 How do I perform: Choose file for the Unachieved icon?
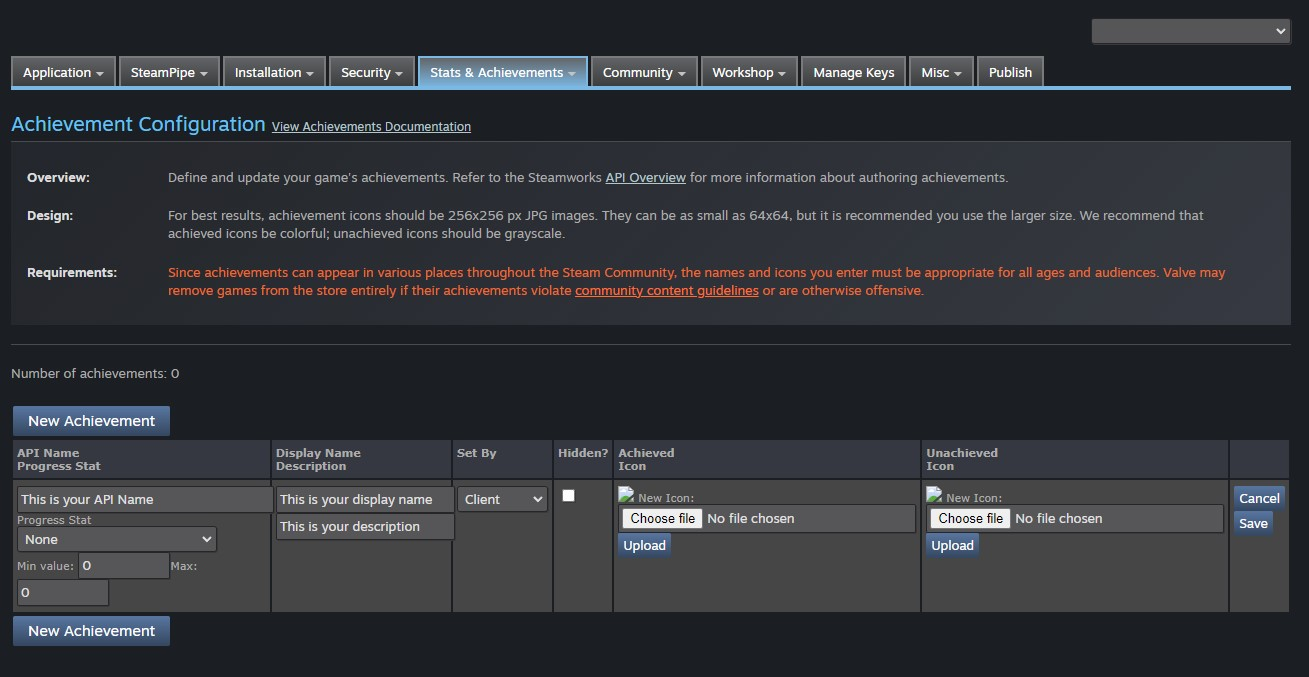click(970, 518)
